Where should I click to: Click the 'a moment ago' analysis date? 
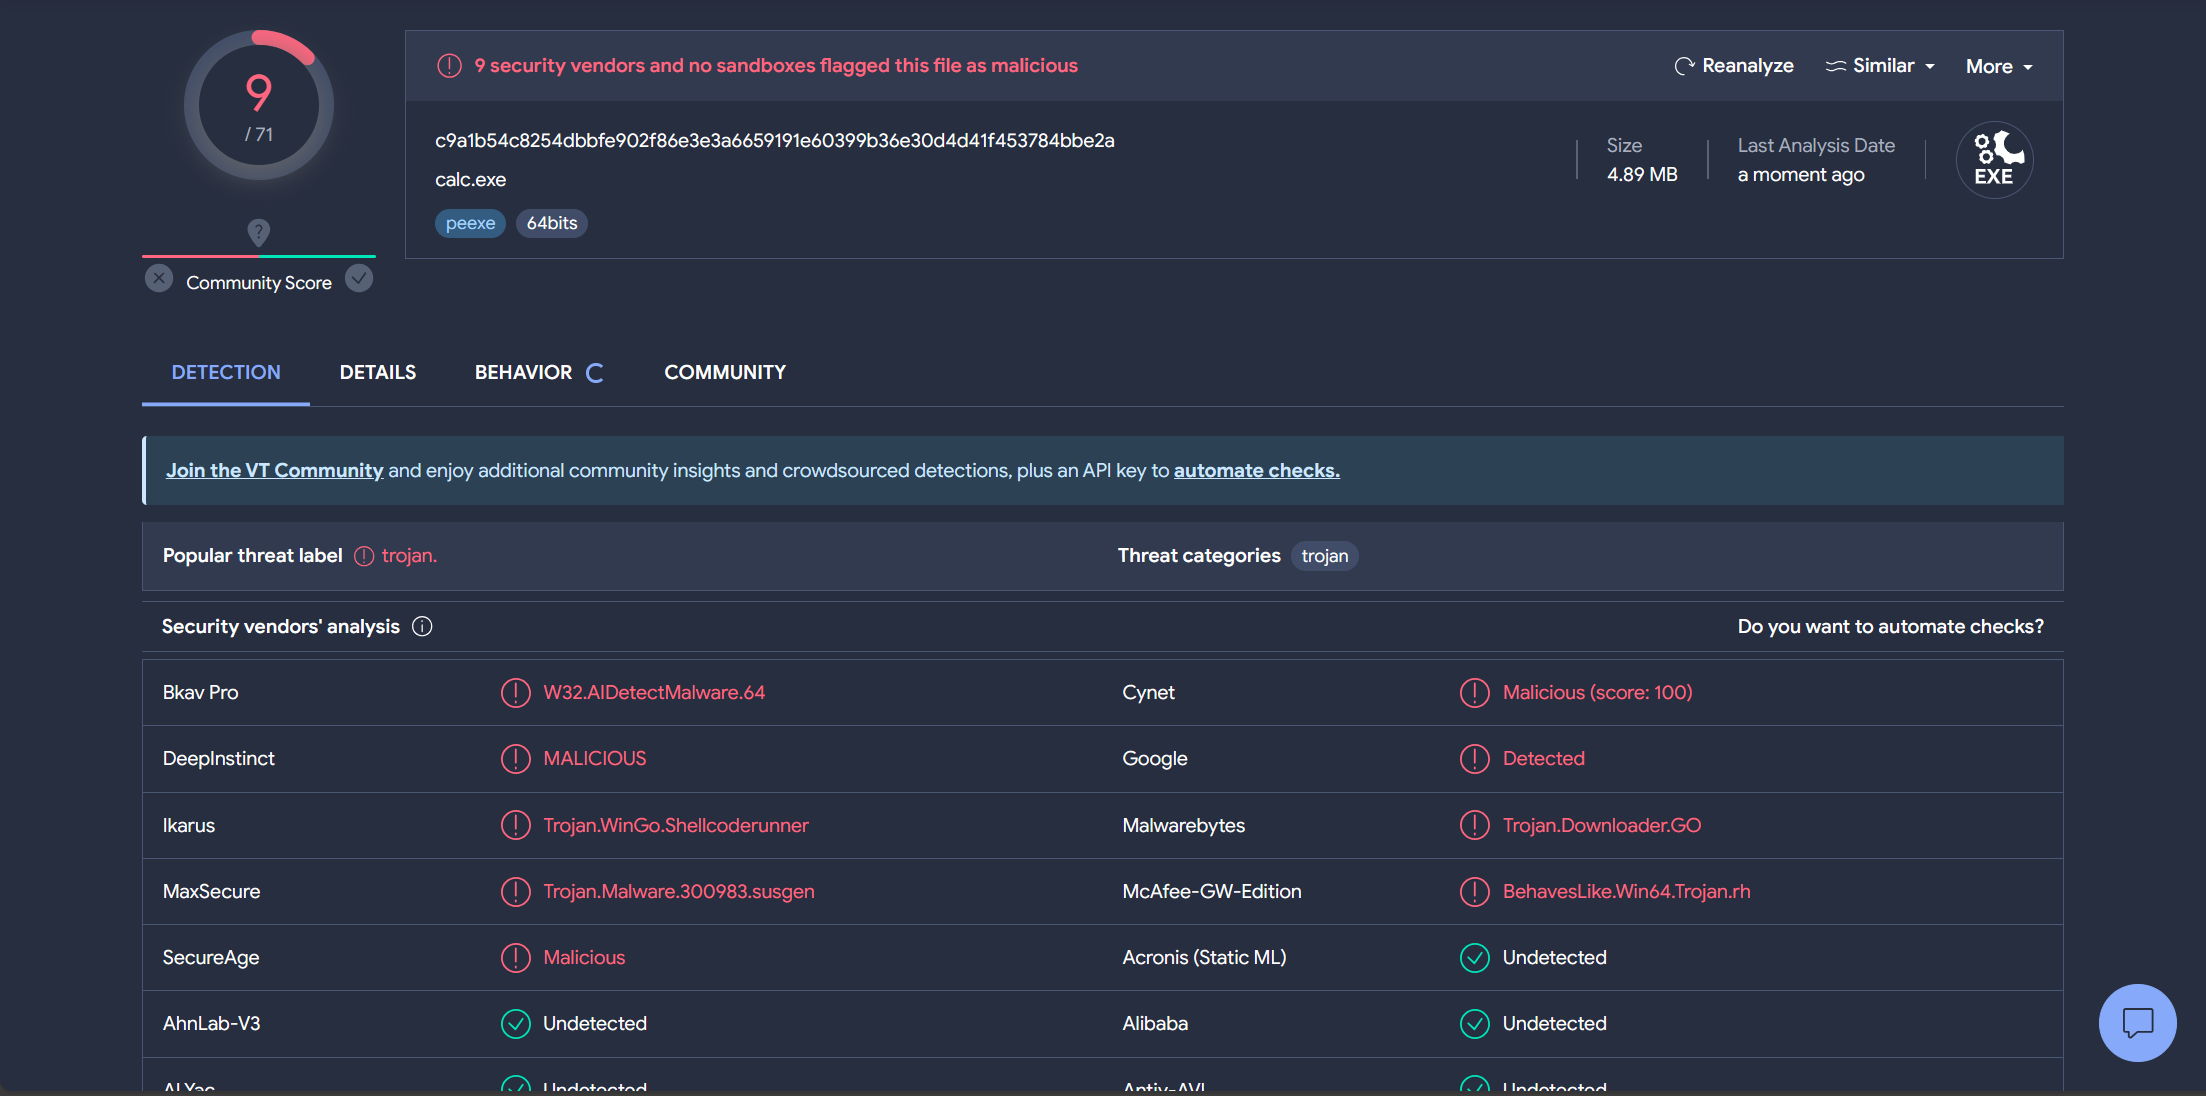[x=1801, y=175]
